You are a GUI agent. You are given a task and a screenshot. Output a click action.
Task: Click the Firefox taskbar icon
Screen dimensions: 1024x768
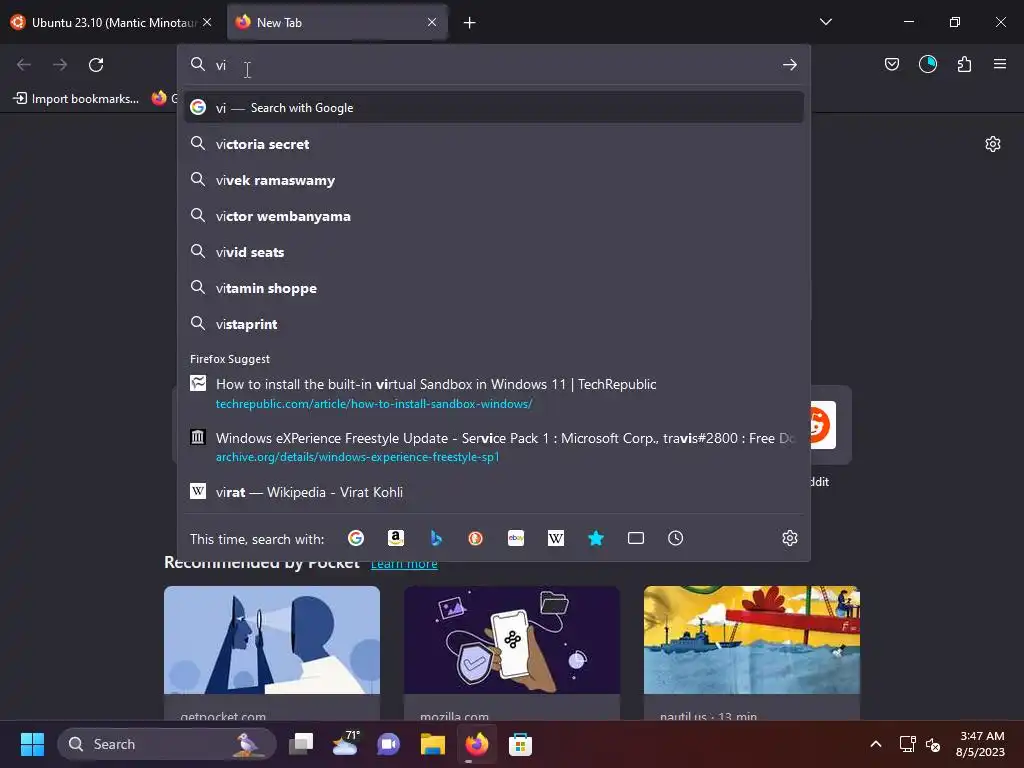(476, 744)
